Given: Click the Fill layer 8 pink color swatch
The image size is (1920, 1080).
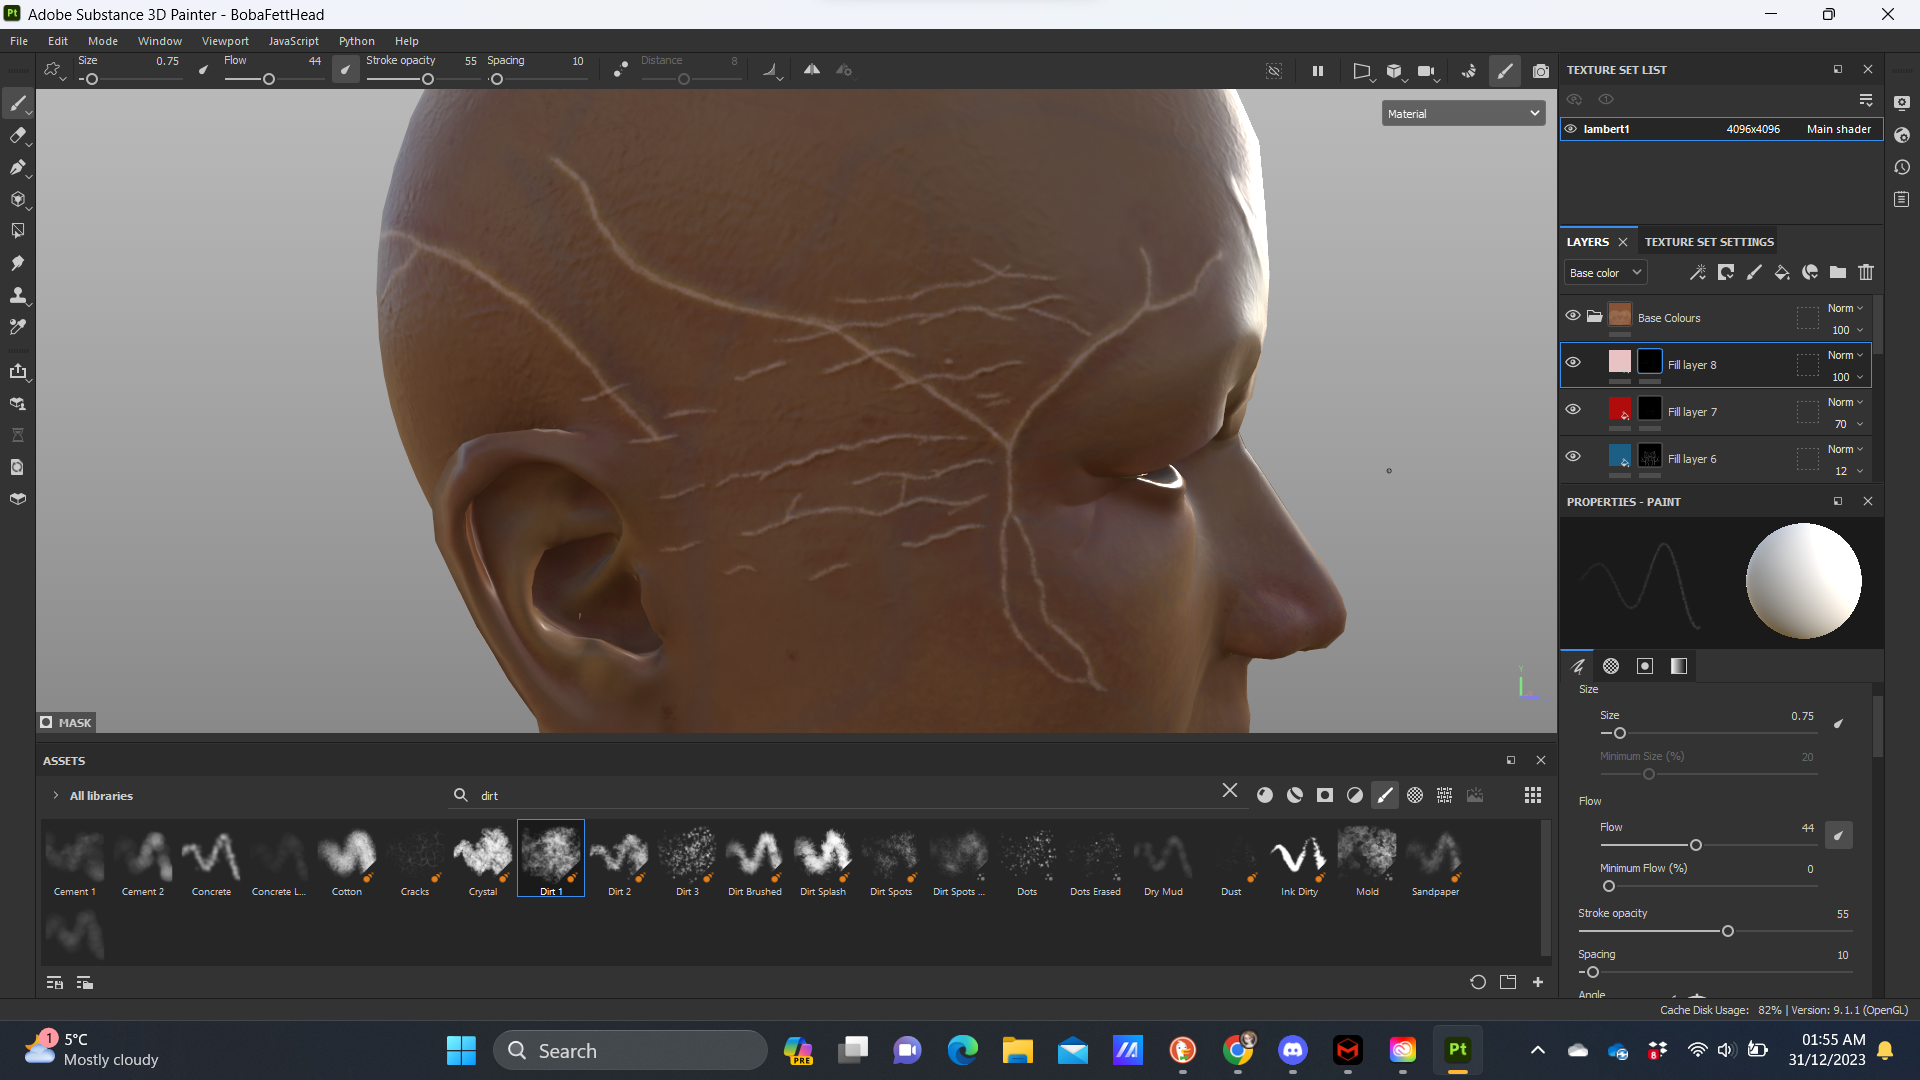Looking at the screenshot, I should [1620, 362].
